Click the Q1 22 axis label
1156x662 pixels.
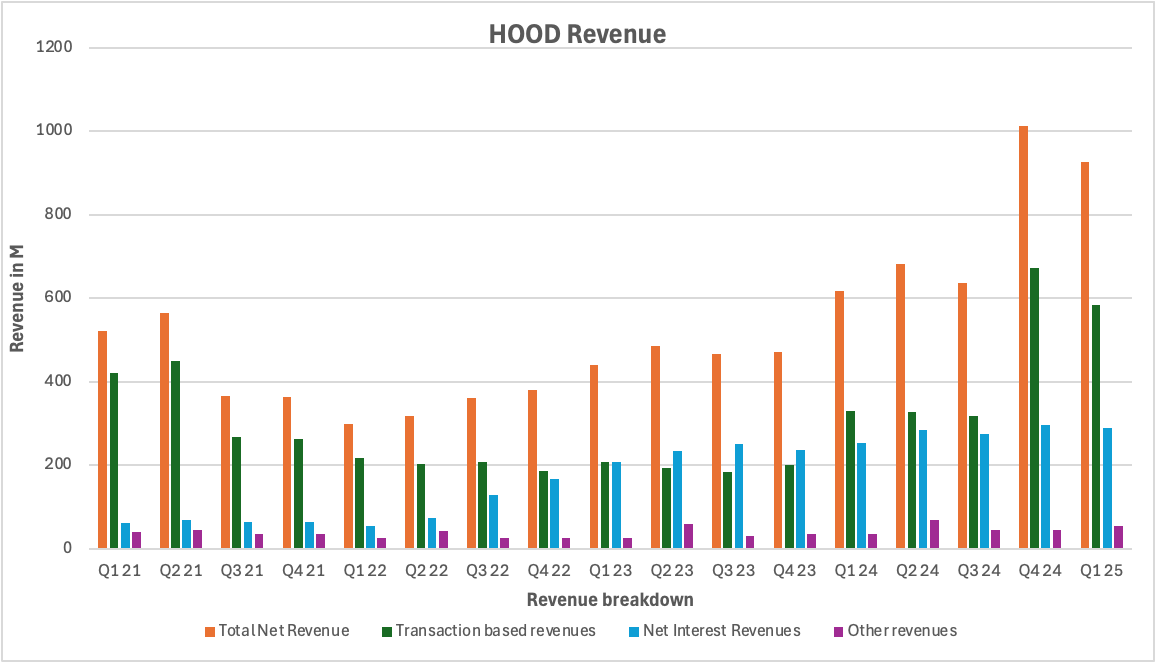tap(365, 571)
